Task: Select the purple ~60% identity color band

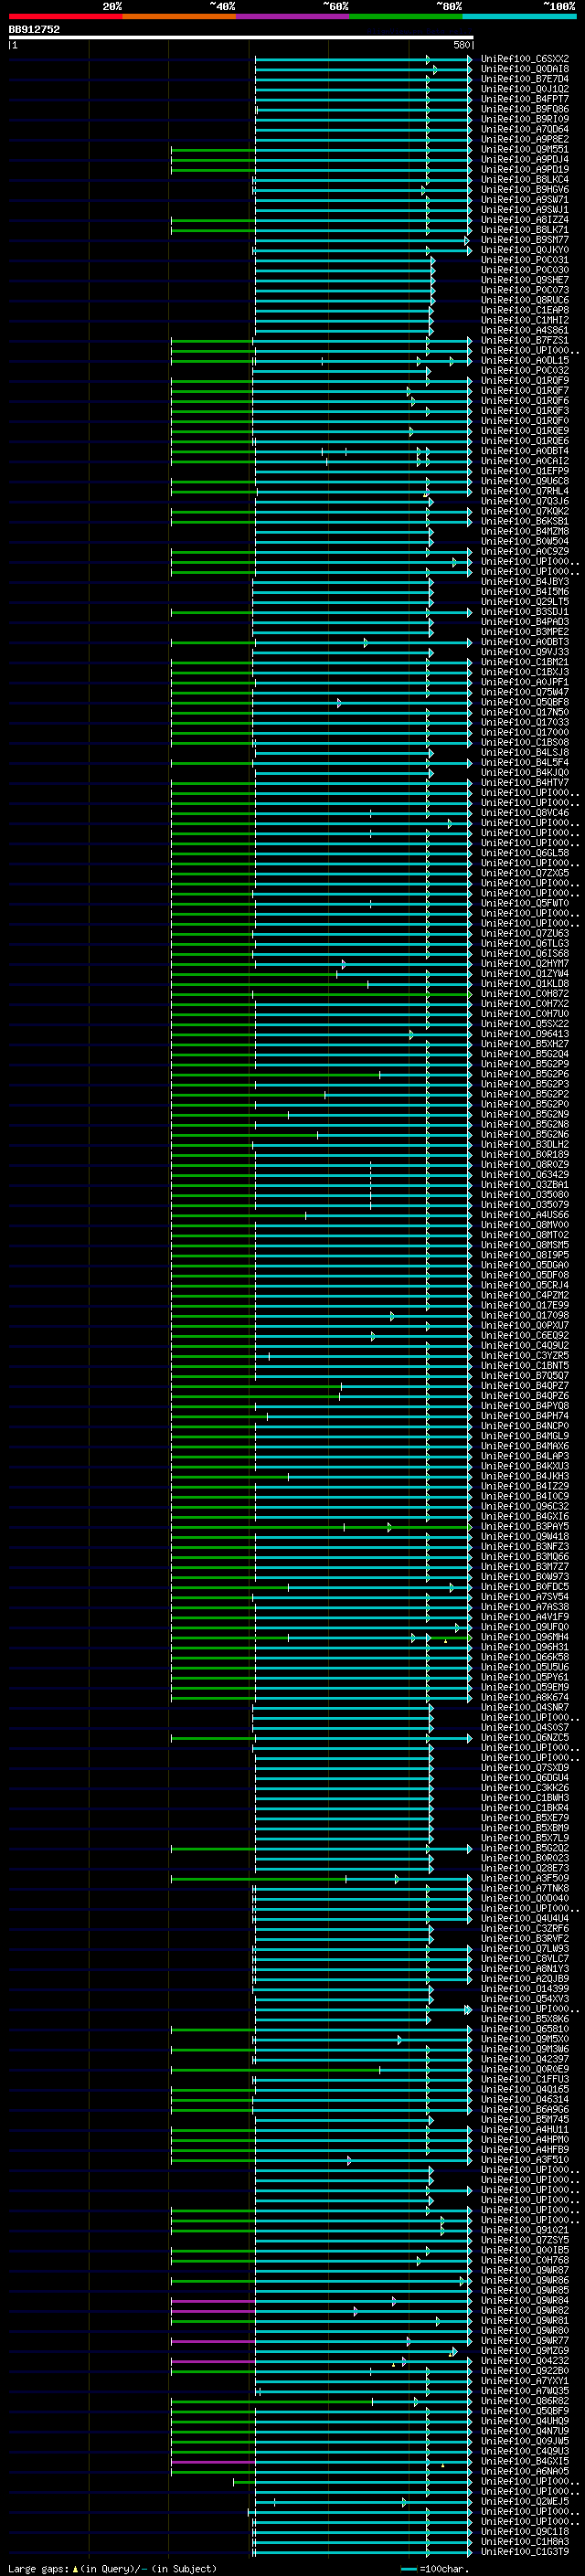Action: (x=293, y=16)
